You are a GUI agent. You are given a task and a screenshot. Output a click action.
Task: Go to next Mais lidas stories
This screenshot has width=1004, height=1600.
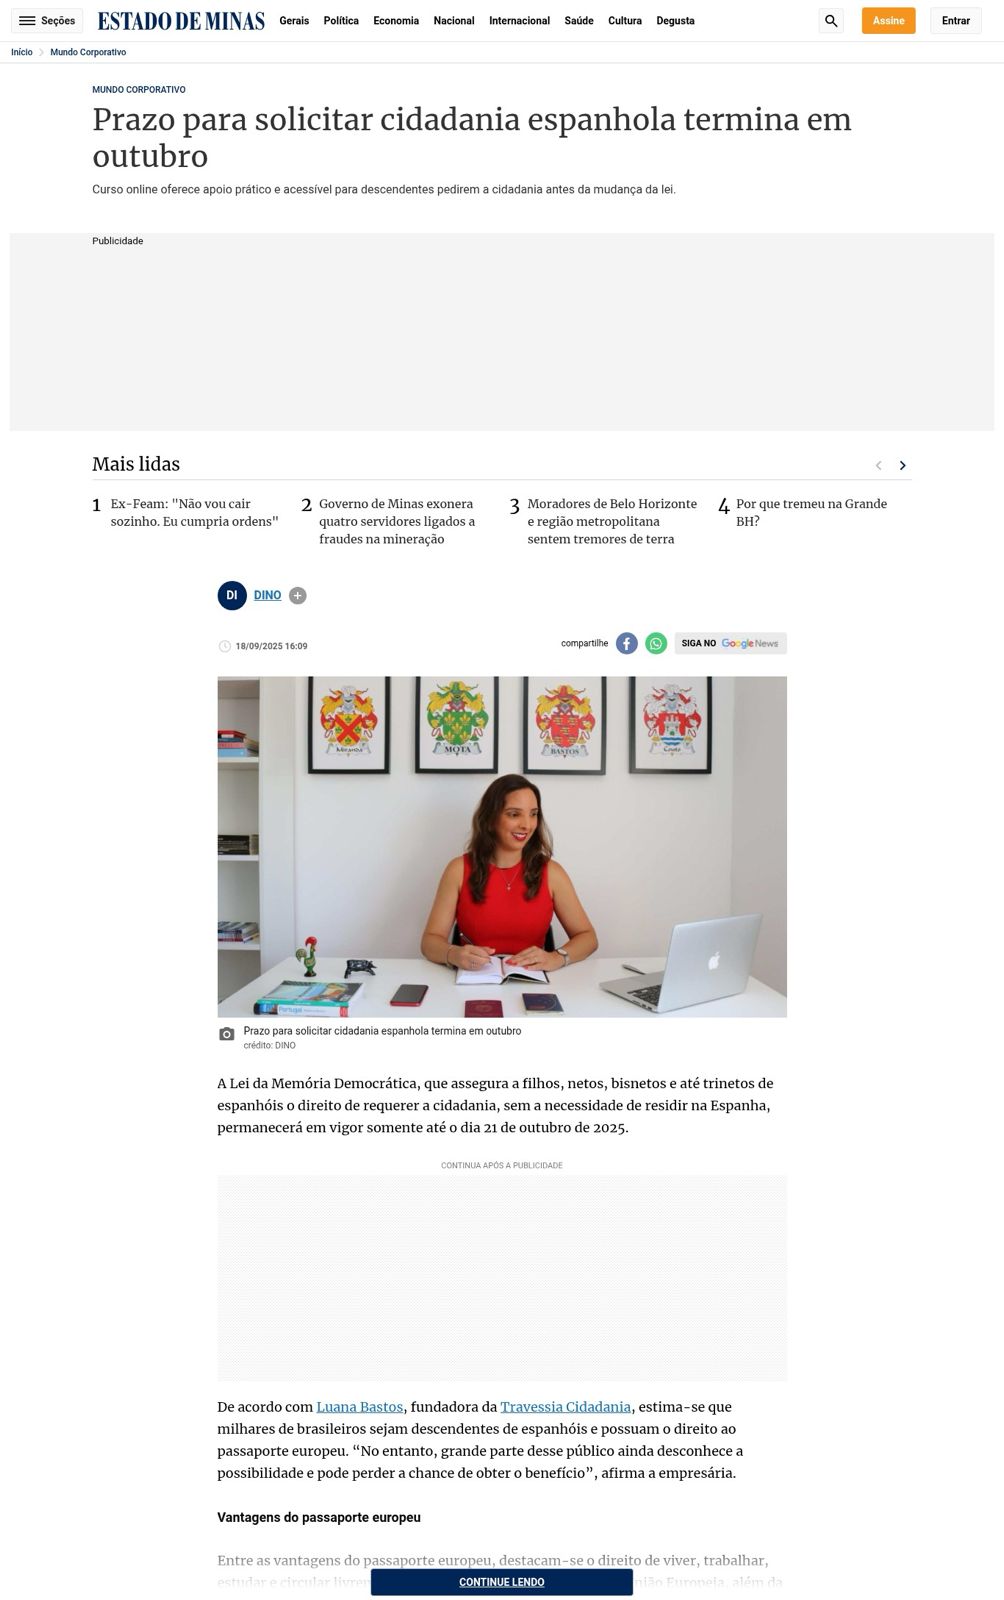pos(903,465)
